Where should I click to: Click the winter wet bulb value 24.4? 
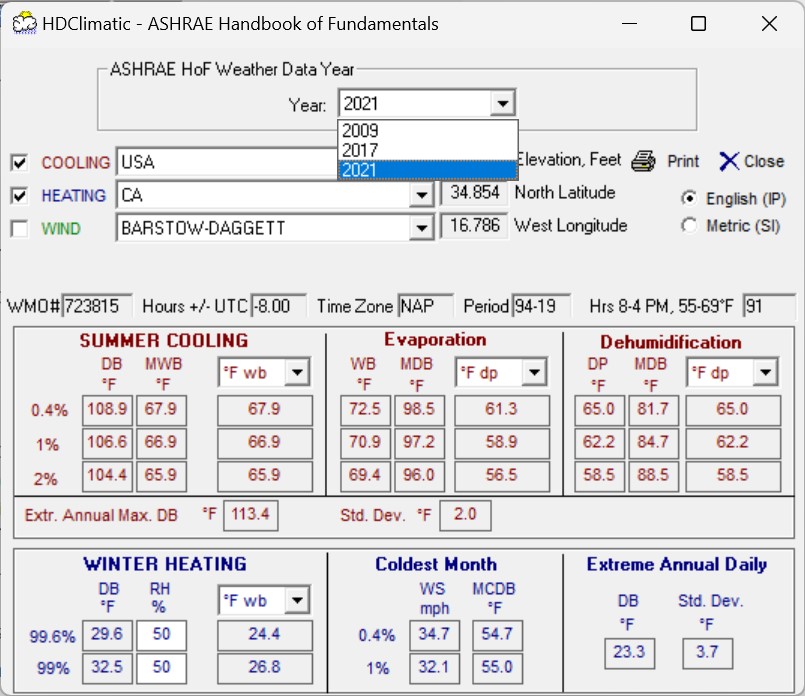tap(264, 634)
